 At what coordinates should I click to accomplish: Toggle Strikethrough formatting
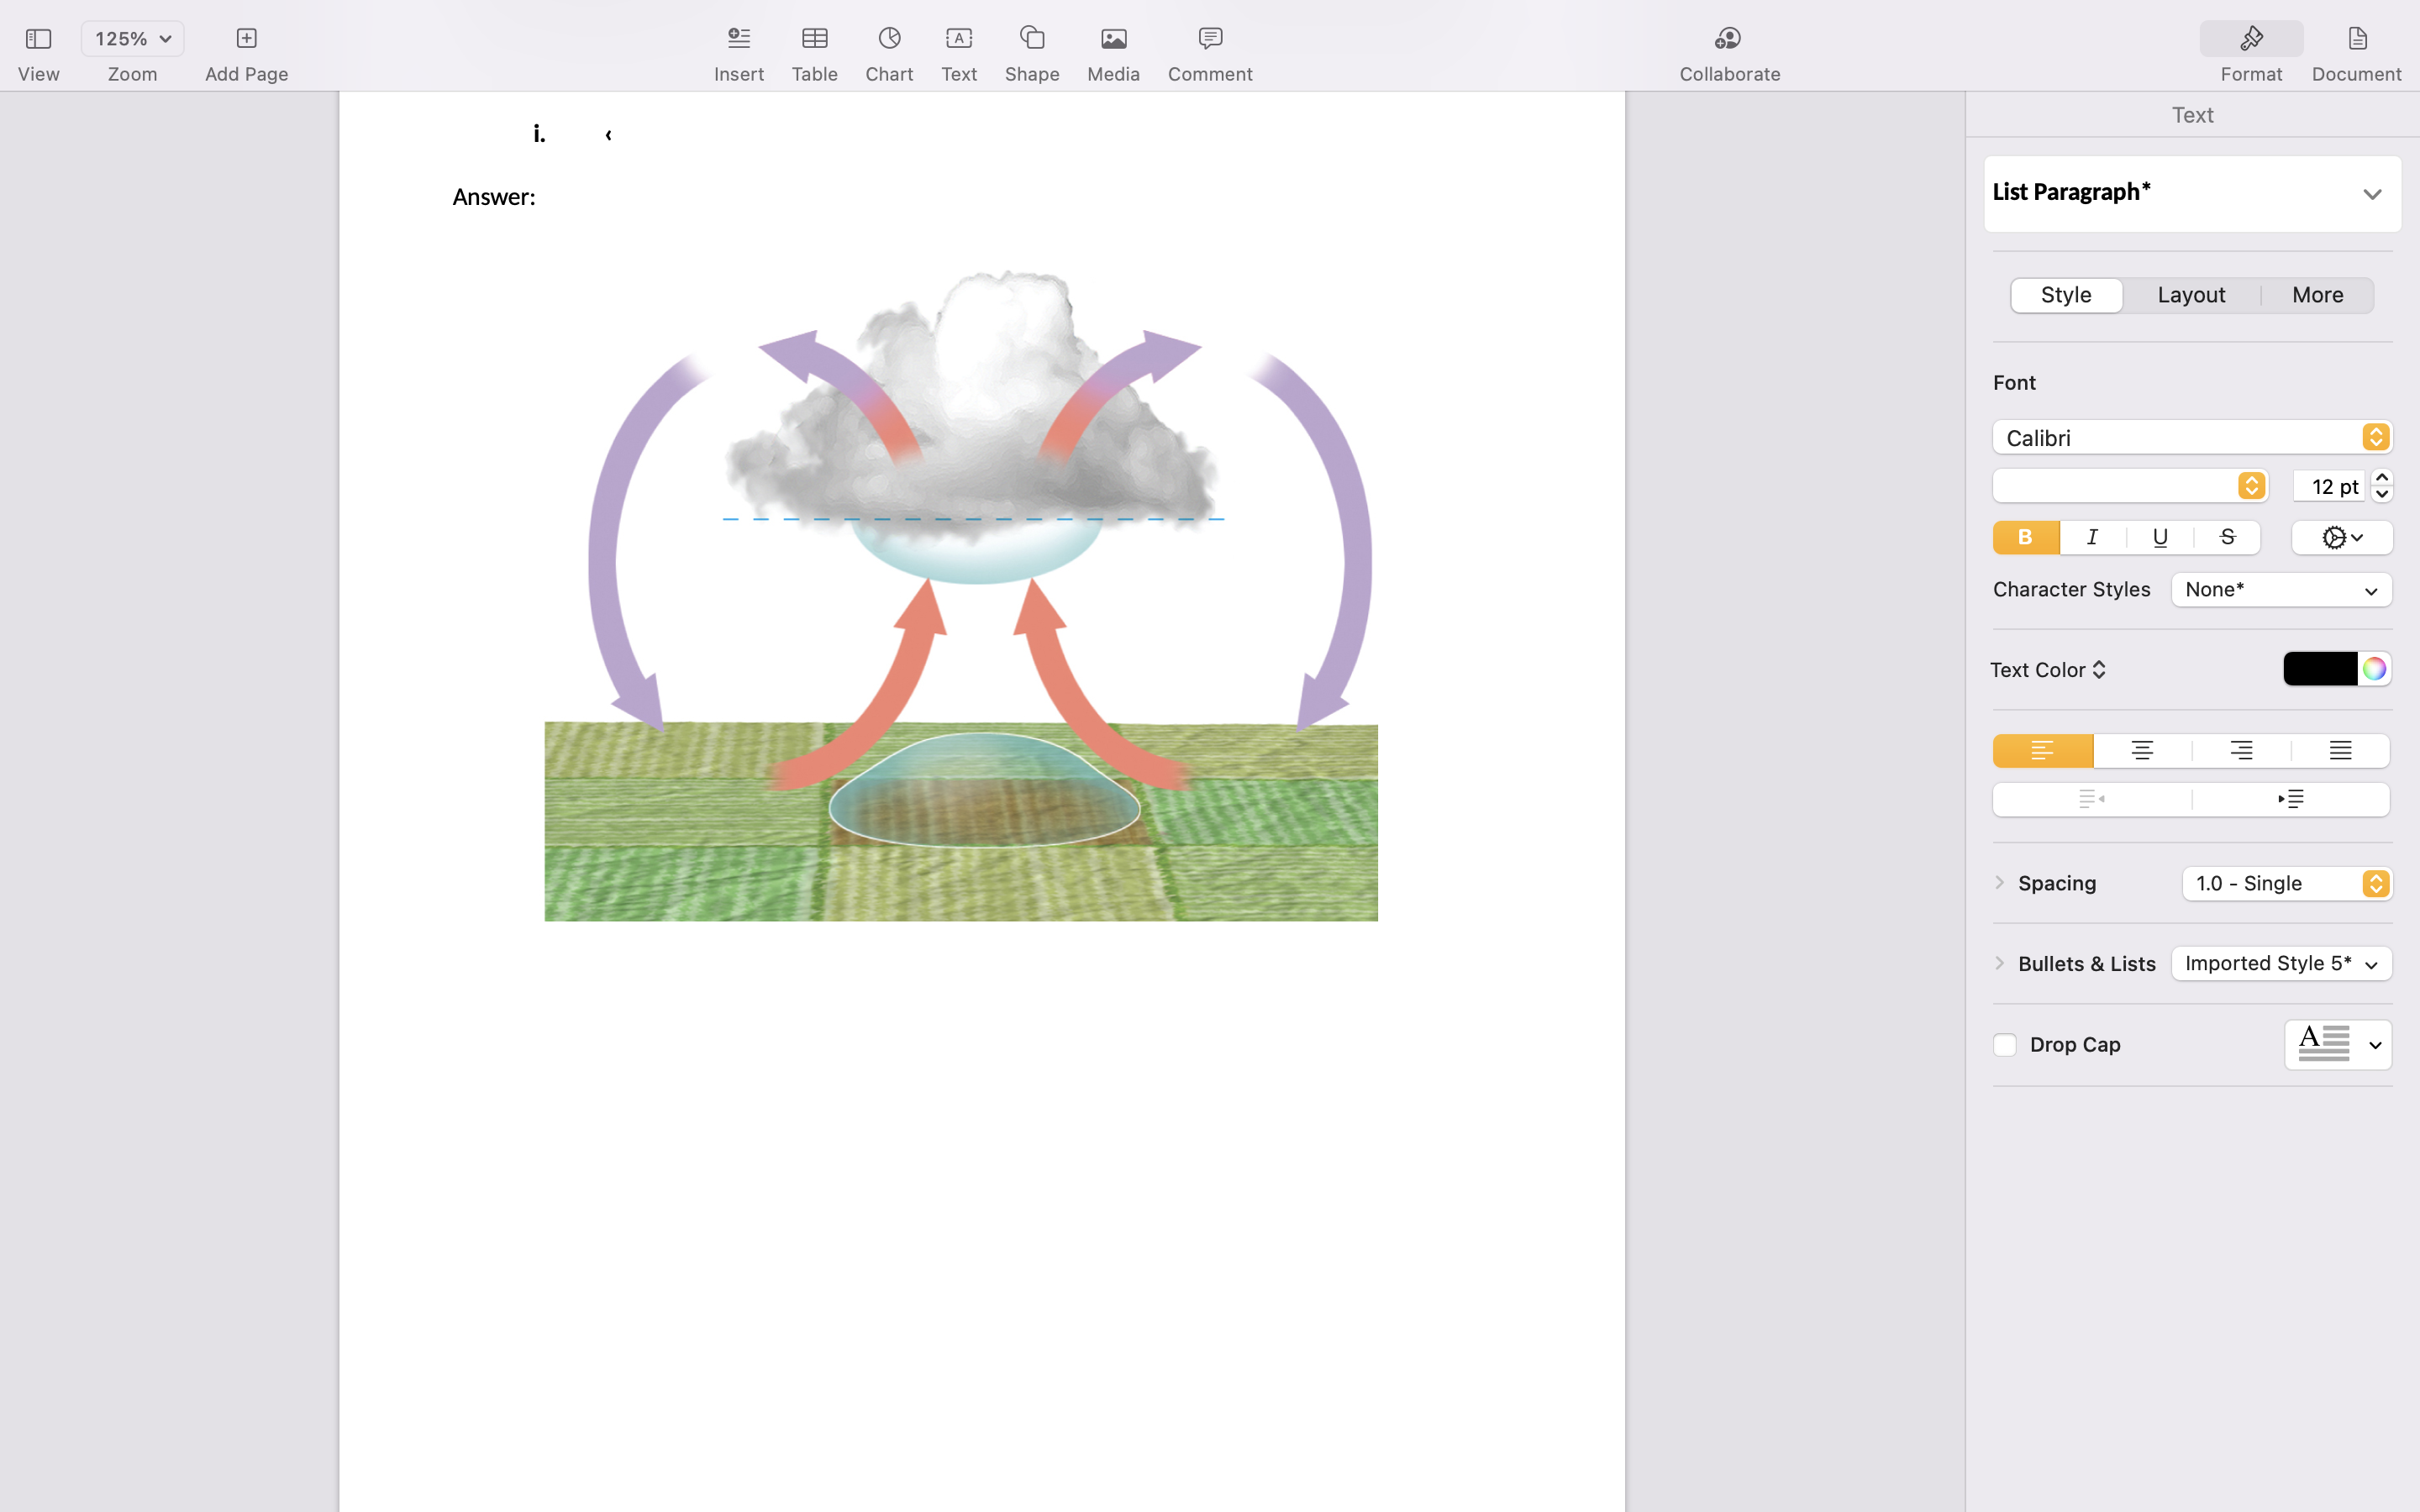coord(2227,538)
